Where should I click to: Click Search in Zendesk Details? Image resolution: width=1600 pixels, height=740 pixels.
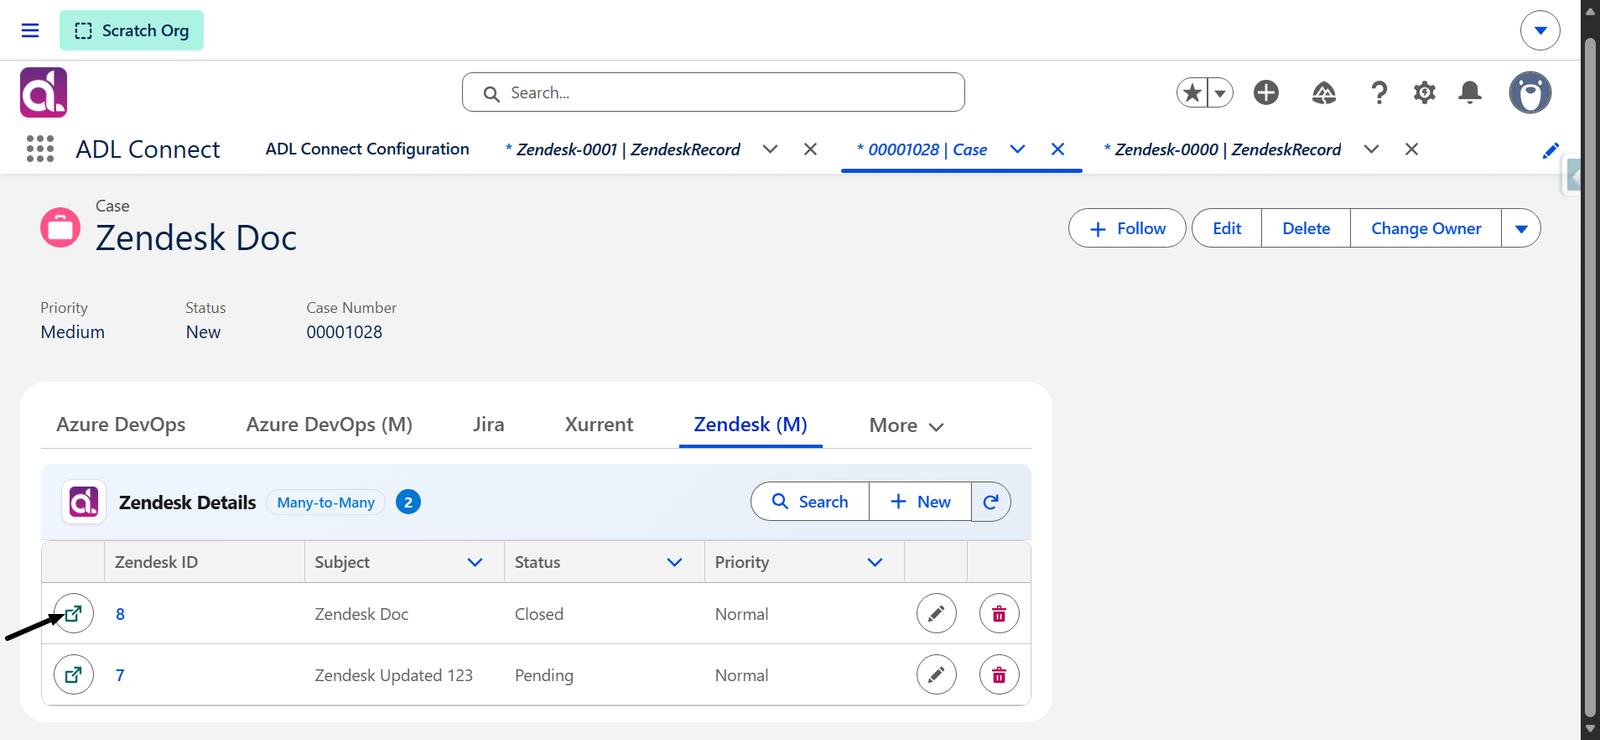click(810, 501)
